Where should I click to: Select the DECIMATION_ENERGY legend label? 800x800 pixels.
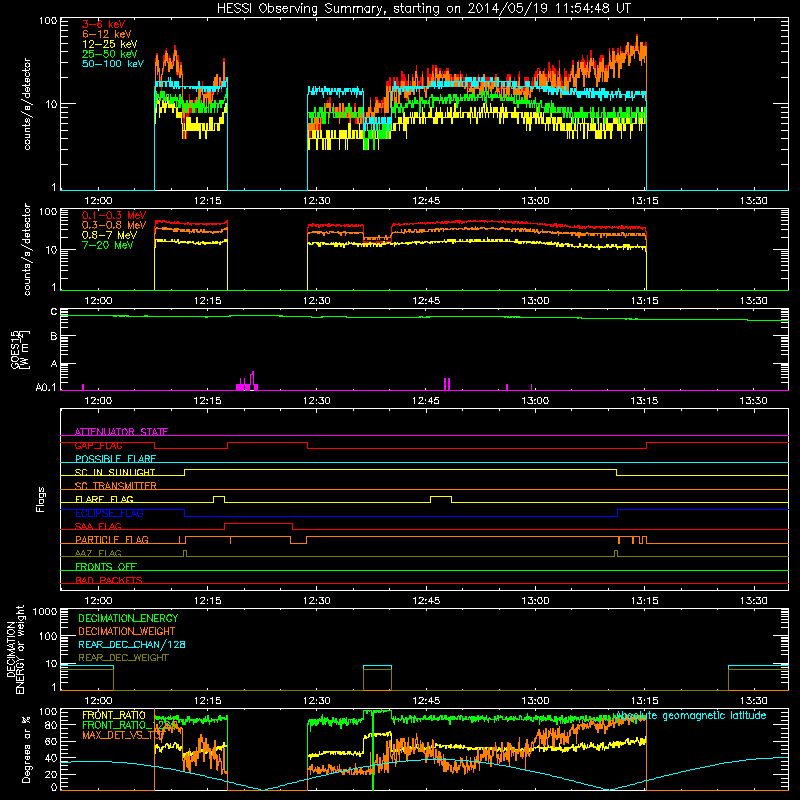point(128,618)
